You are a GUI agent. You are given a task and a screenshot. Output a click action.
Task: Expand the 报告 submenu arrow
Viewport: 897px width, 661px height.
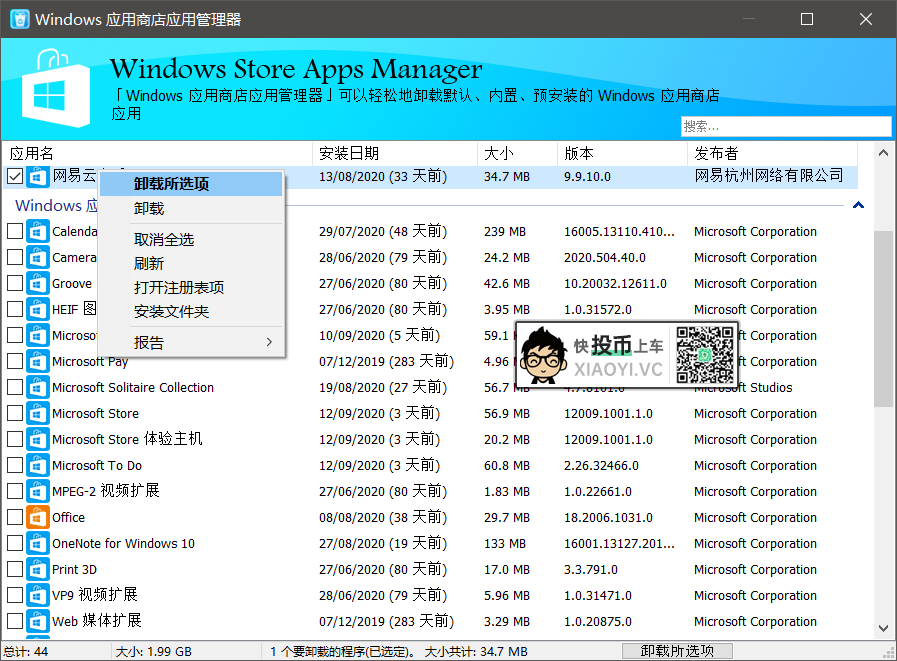(269, 343)
